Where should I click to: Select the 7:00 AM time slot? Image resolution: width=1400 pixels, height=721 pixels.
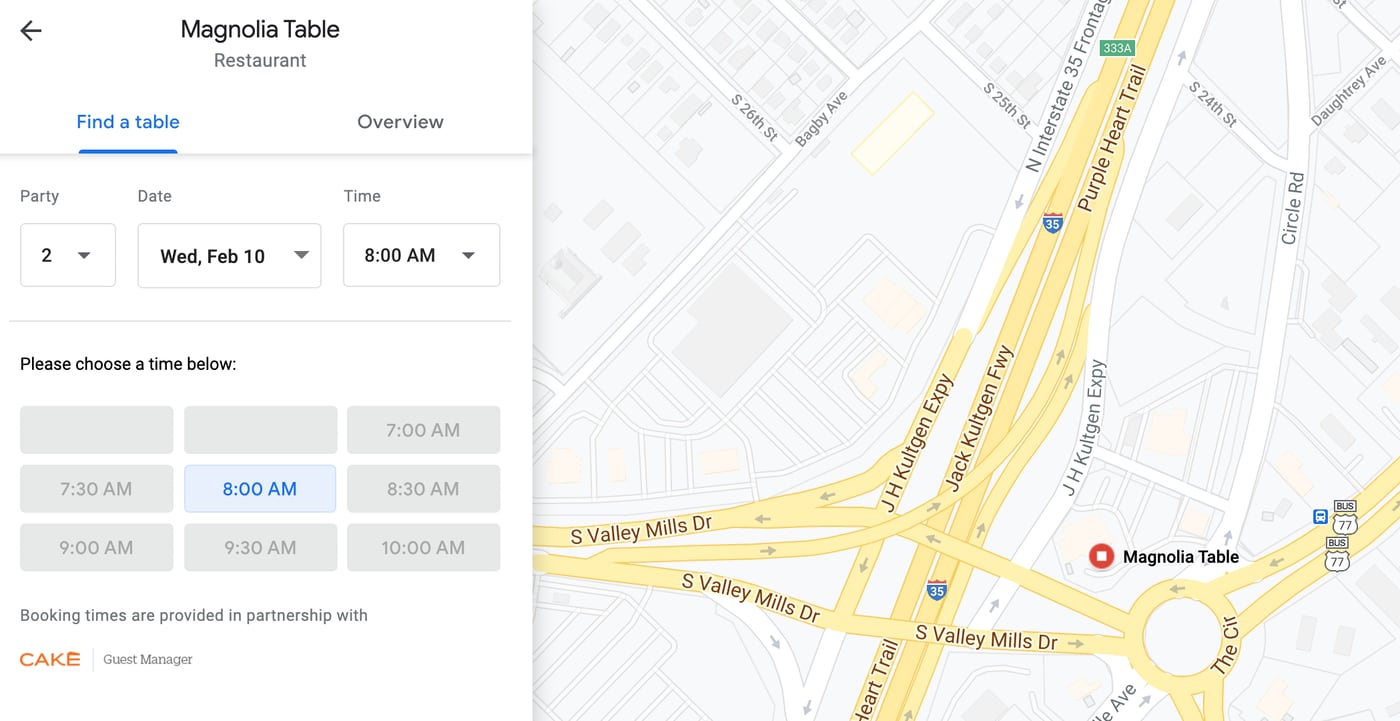pos(423,430)
